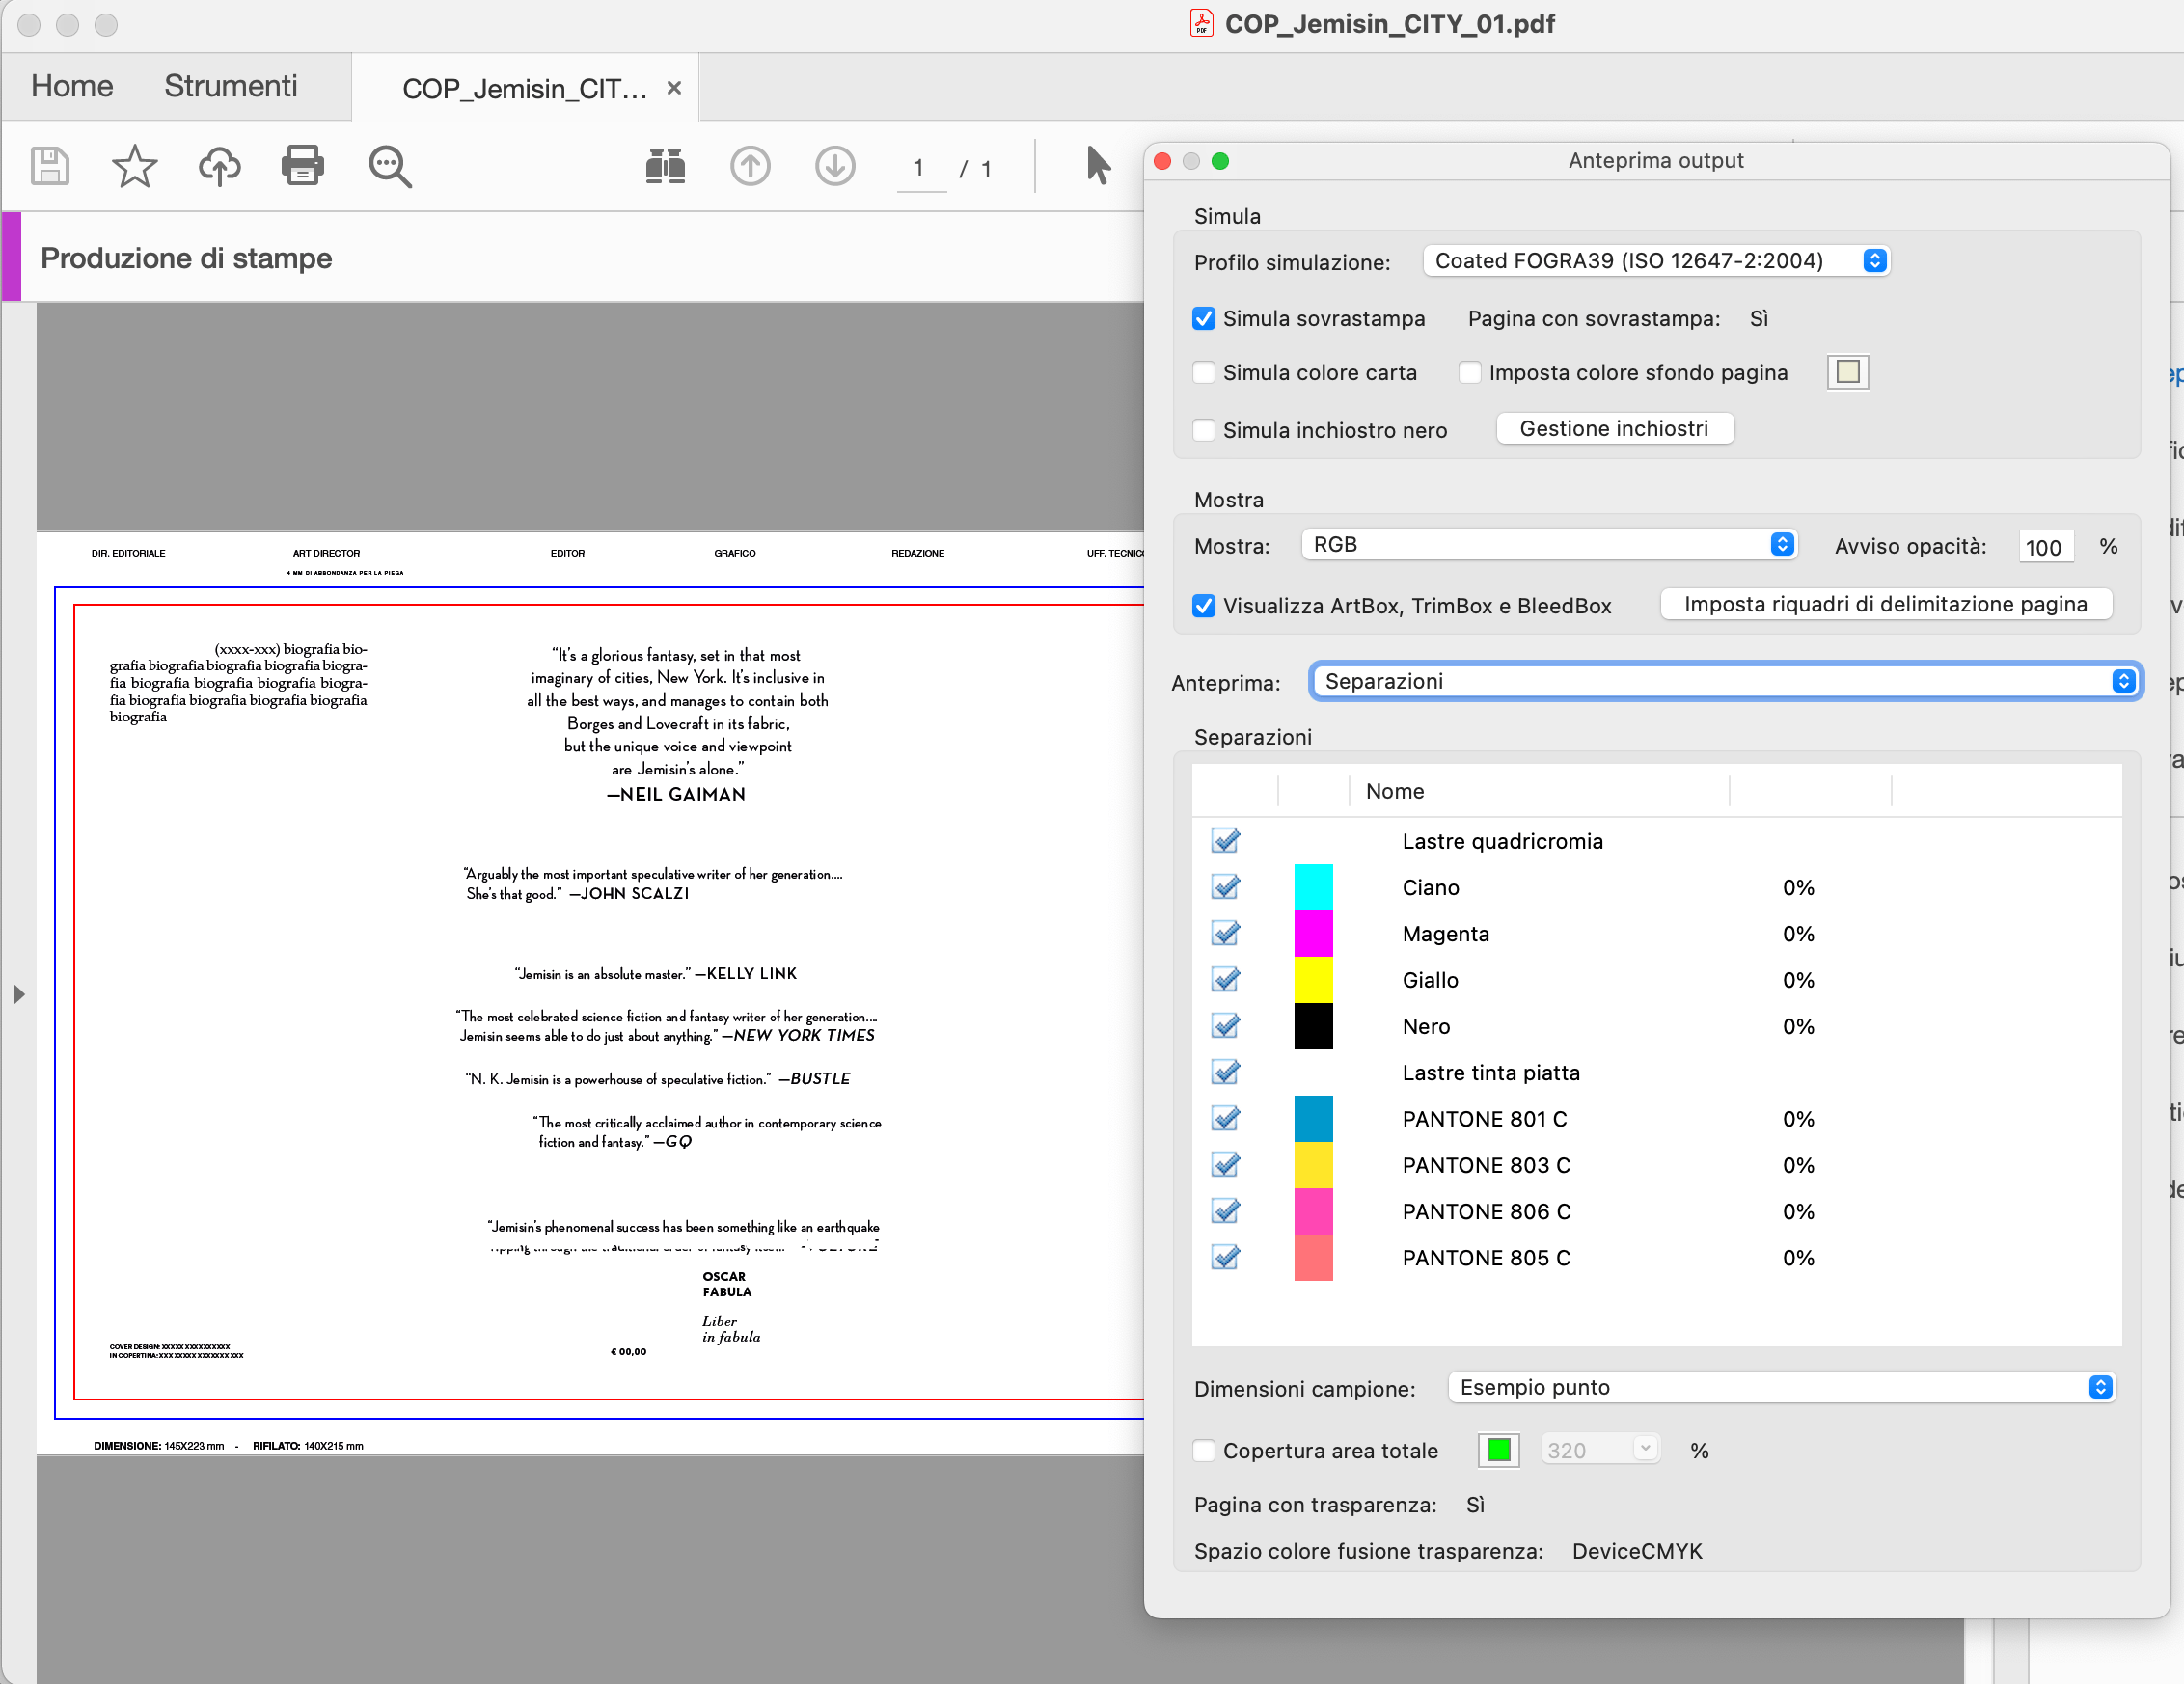Switch to the Home tab
2184x1684 pixels.
(x=71, y=86)
